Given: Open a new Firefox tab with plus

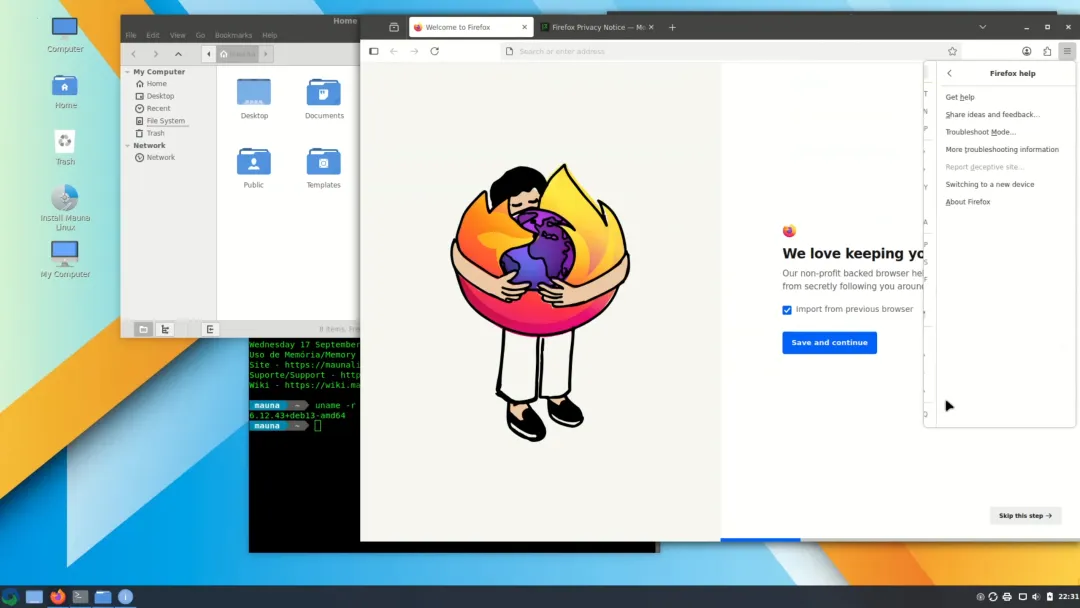Looking at the screenshot, I should (672, 28).
